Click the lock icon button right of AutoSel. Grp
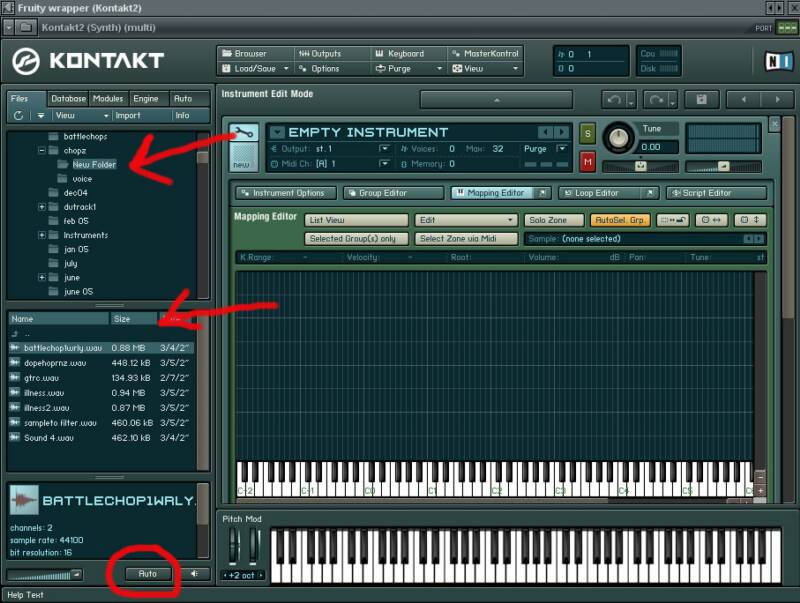The image size is (800, 603). (x=672, y=220)
